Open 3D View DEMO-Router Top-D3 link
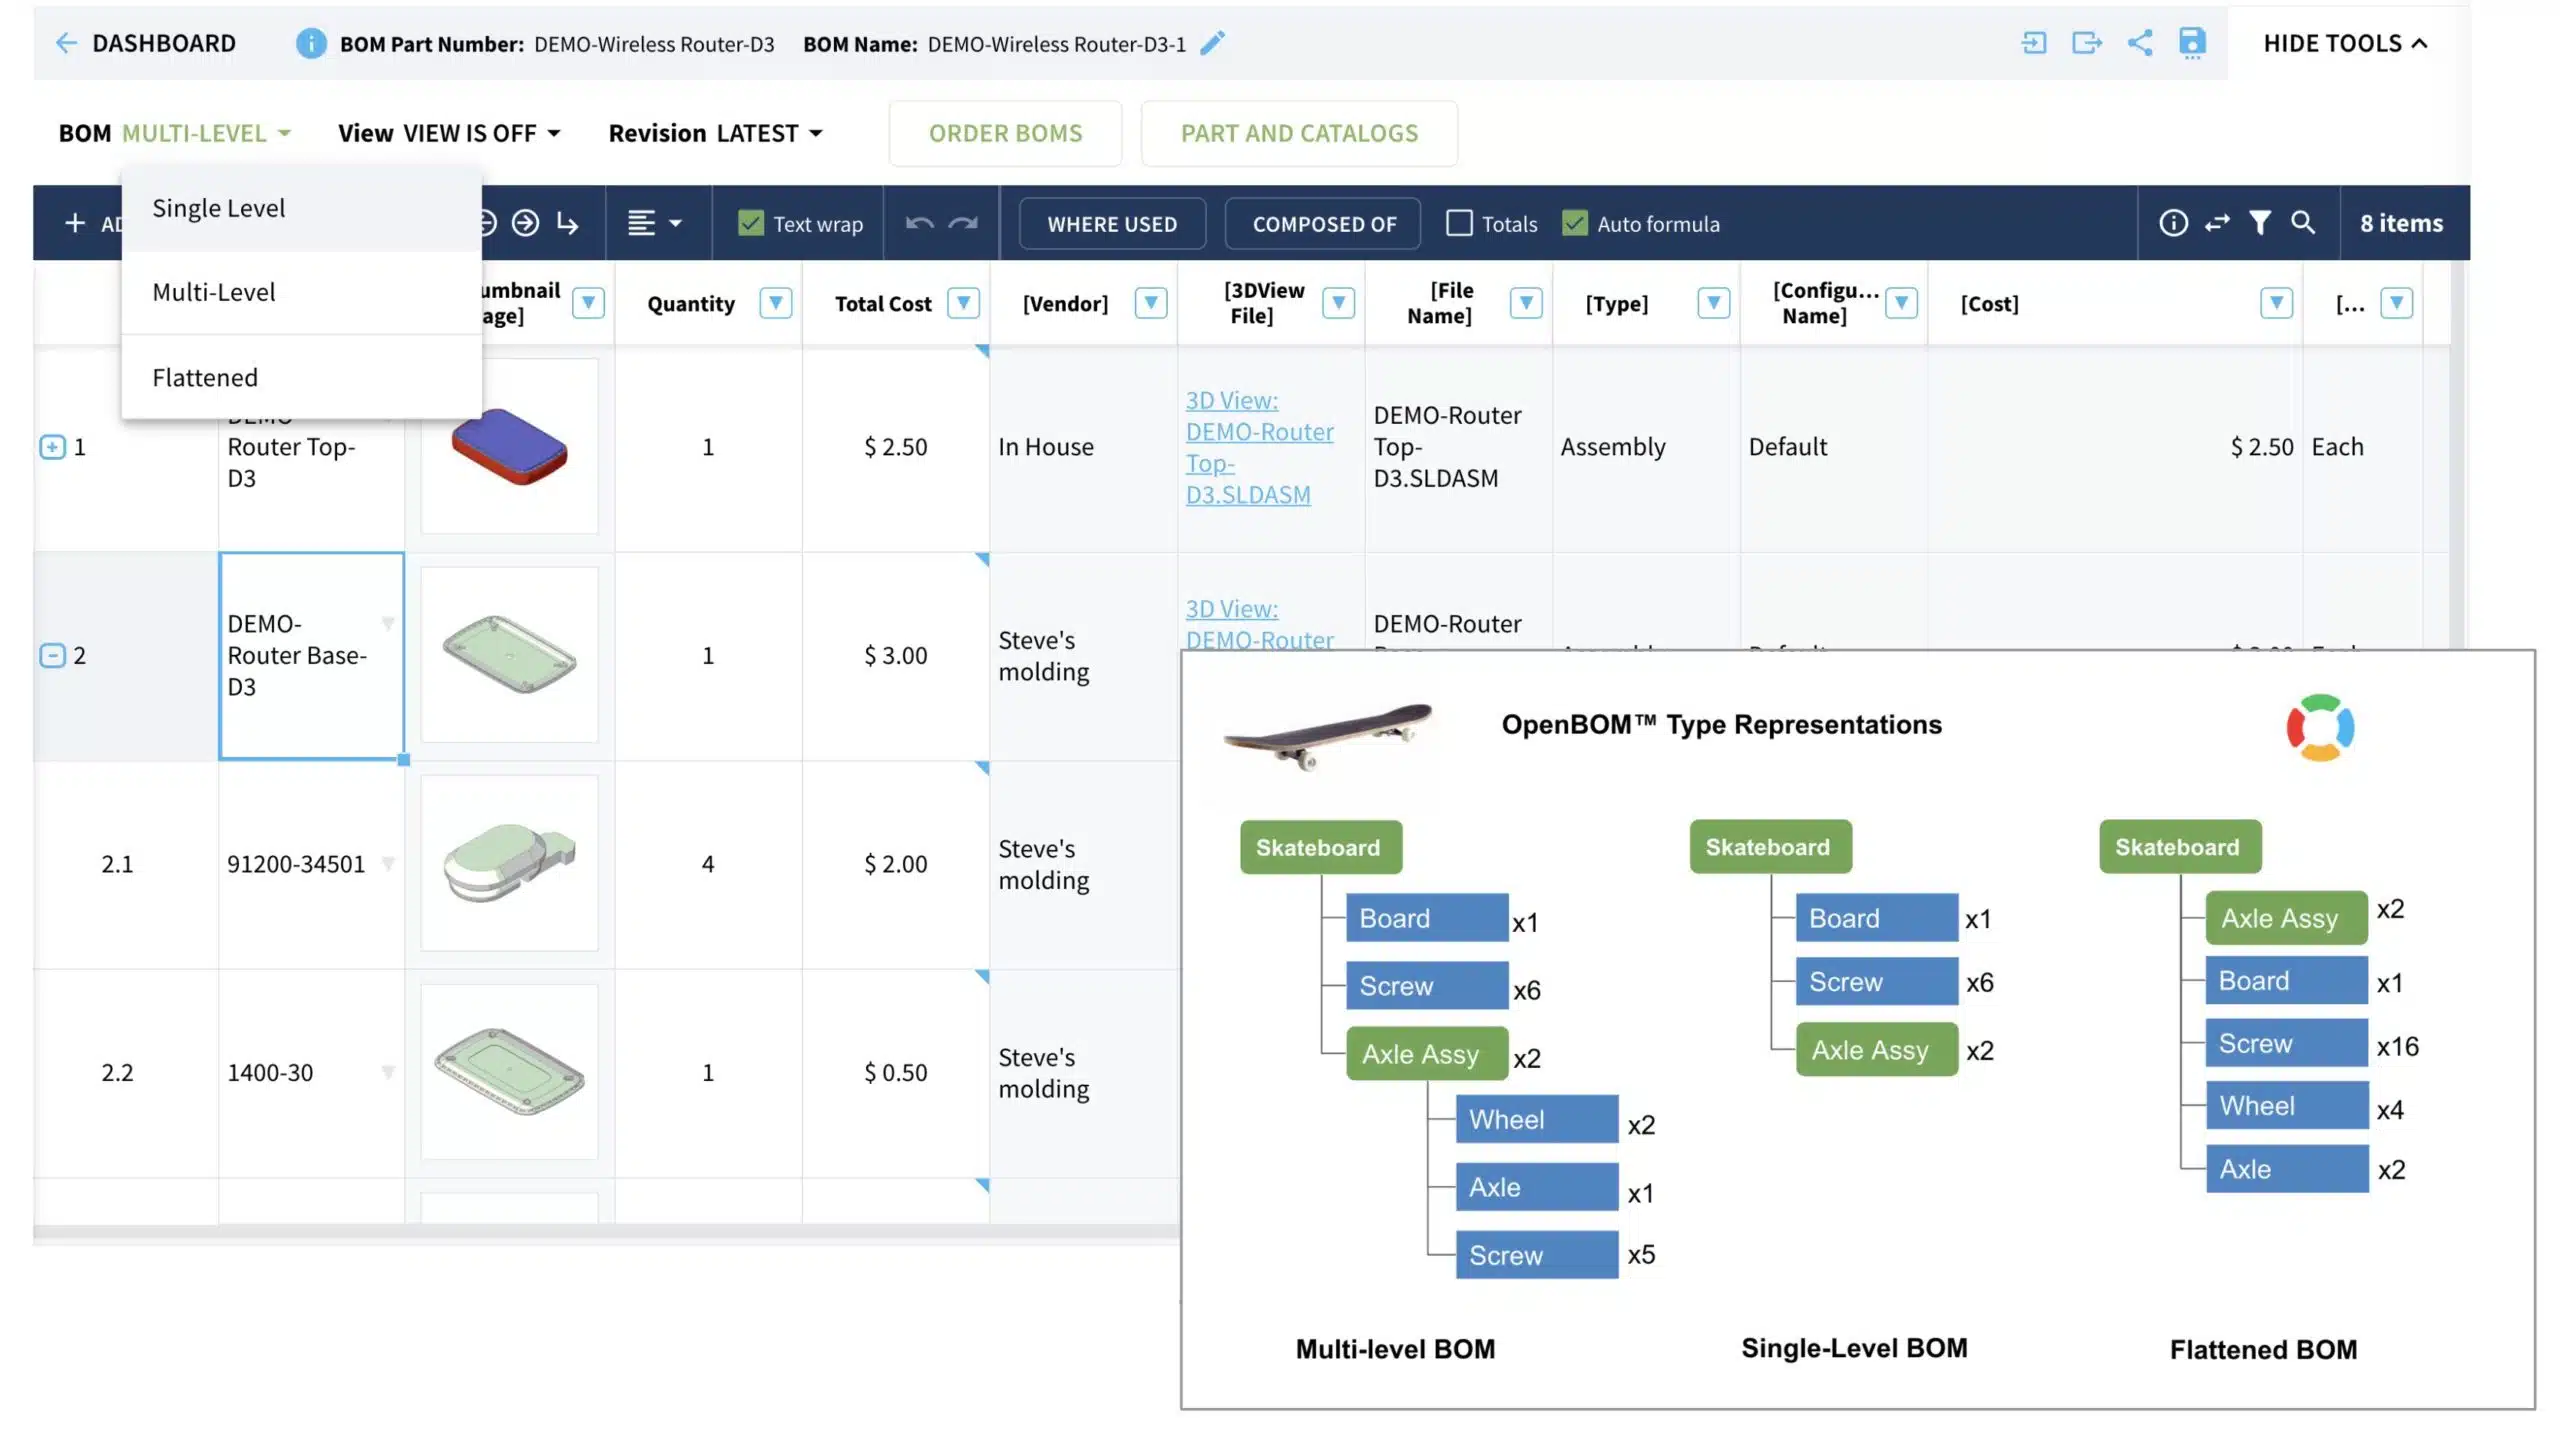 pyautogui.click(x=1259, y=447)
